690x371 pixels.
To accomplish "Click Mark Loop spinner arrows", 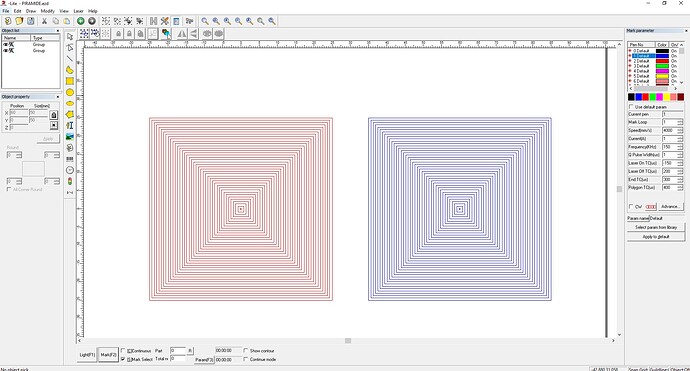I will coord(680,122).
